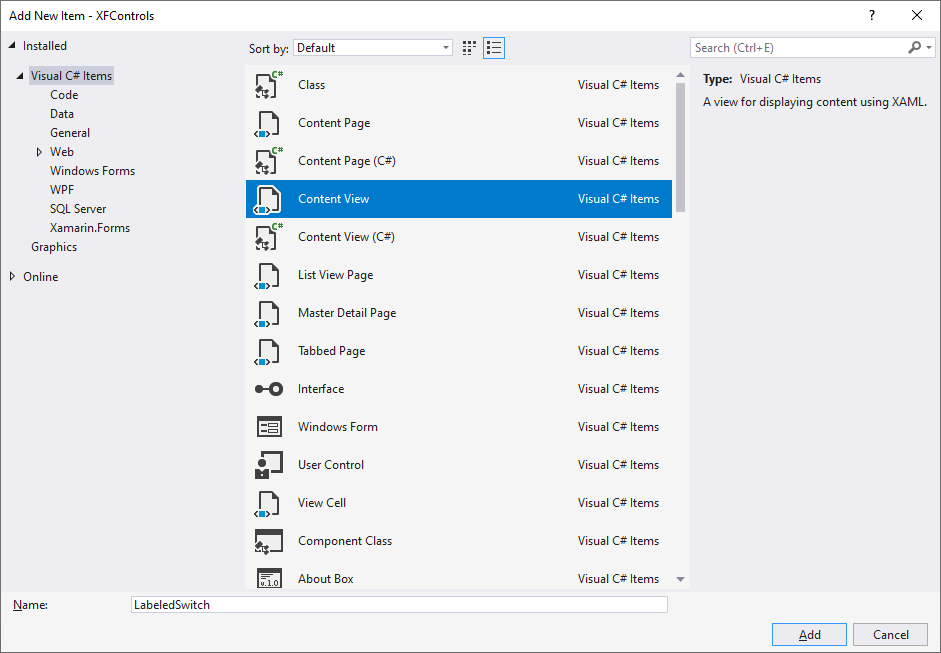Viewport: 941px width, 653px height.
Task: Click the Interface template icon
Action: click(268, 389)
